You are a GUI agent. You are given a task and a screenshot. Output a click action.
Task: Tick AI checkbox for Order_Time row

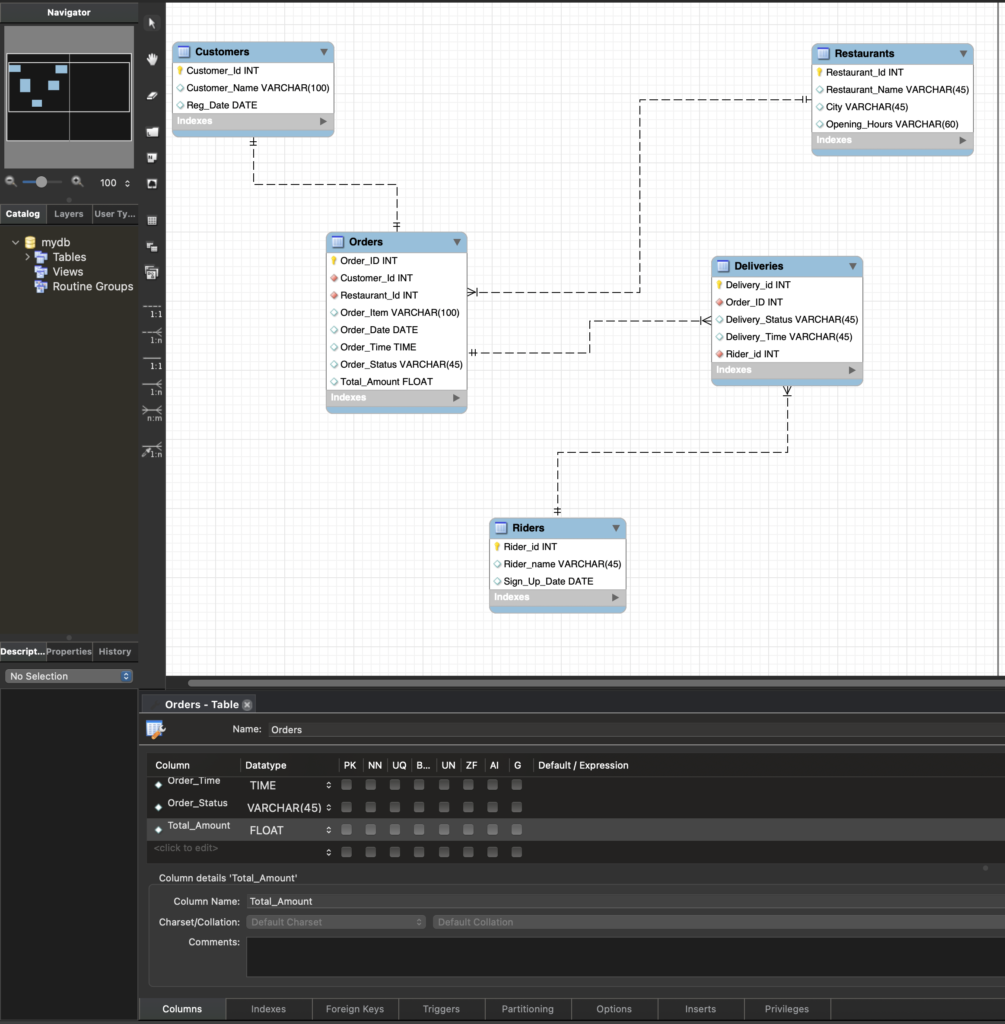coord(493,785)
